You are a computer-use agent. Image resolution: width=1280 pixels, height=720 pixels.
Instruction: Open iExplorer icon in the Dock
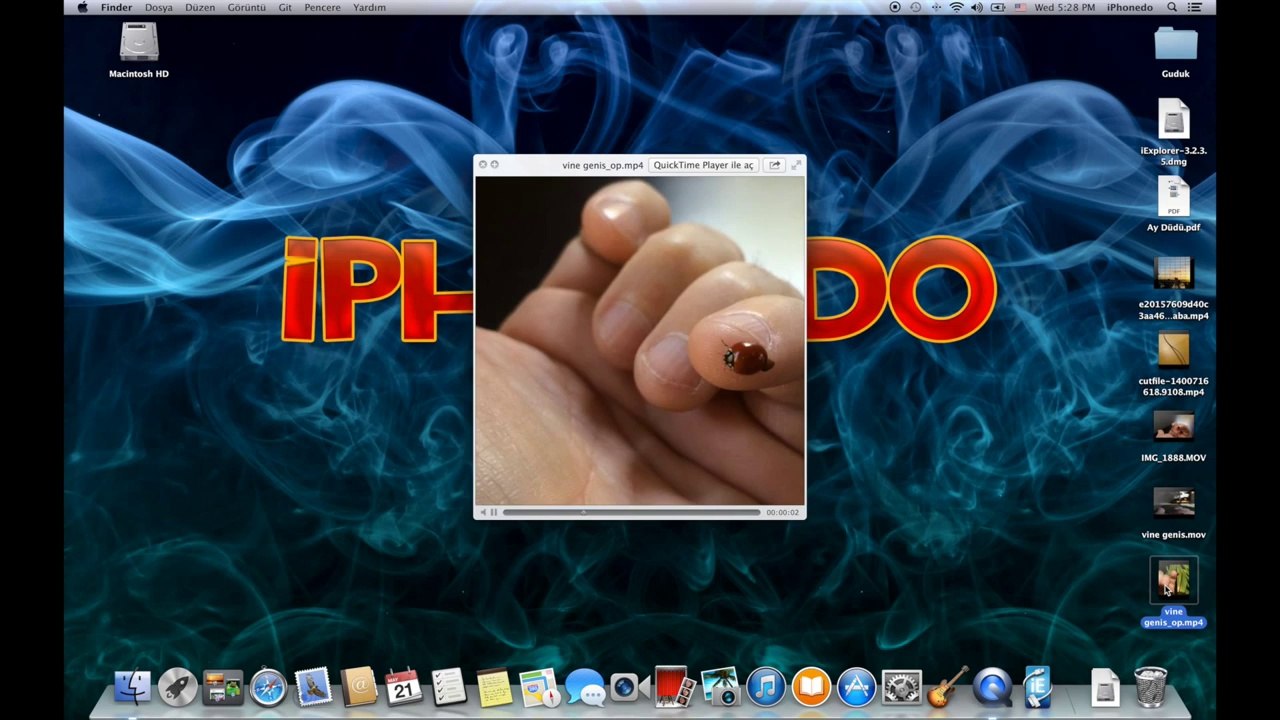(x=1037, y=687)
